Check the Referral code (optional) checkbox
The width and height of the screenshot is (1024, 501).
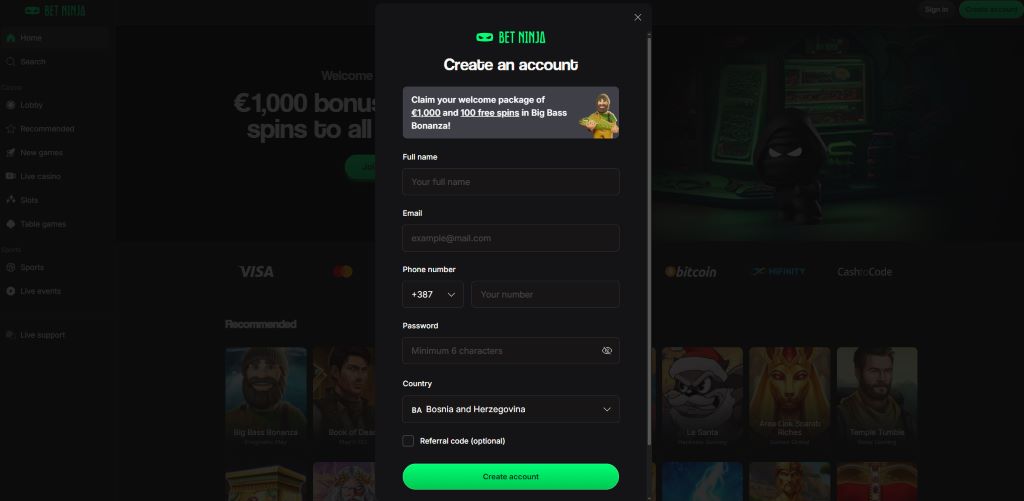pyautogui.click(x=408, y=441)
